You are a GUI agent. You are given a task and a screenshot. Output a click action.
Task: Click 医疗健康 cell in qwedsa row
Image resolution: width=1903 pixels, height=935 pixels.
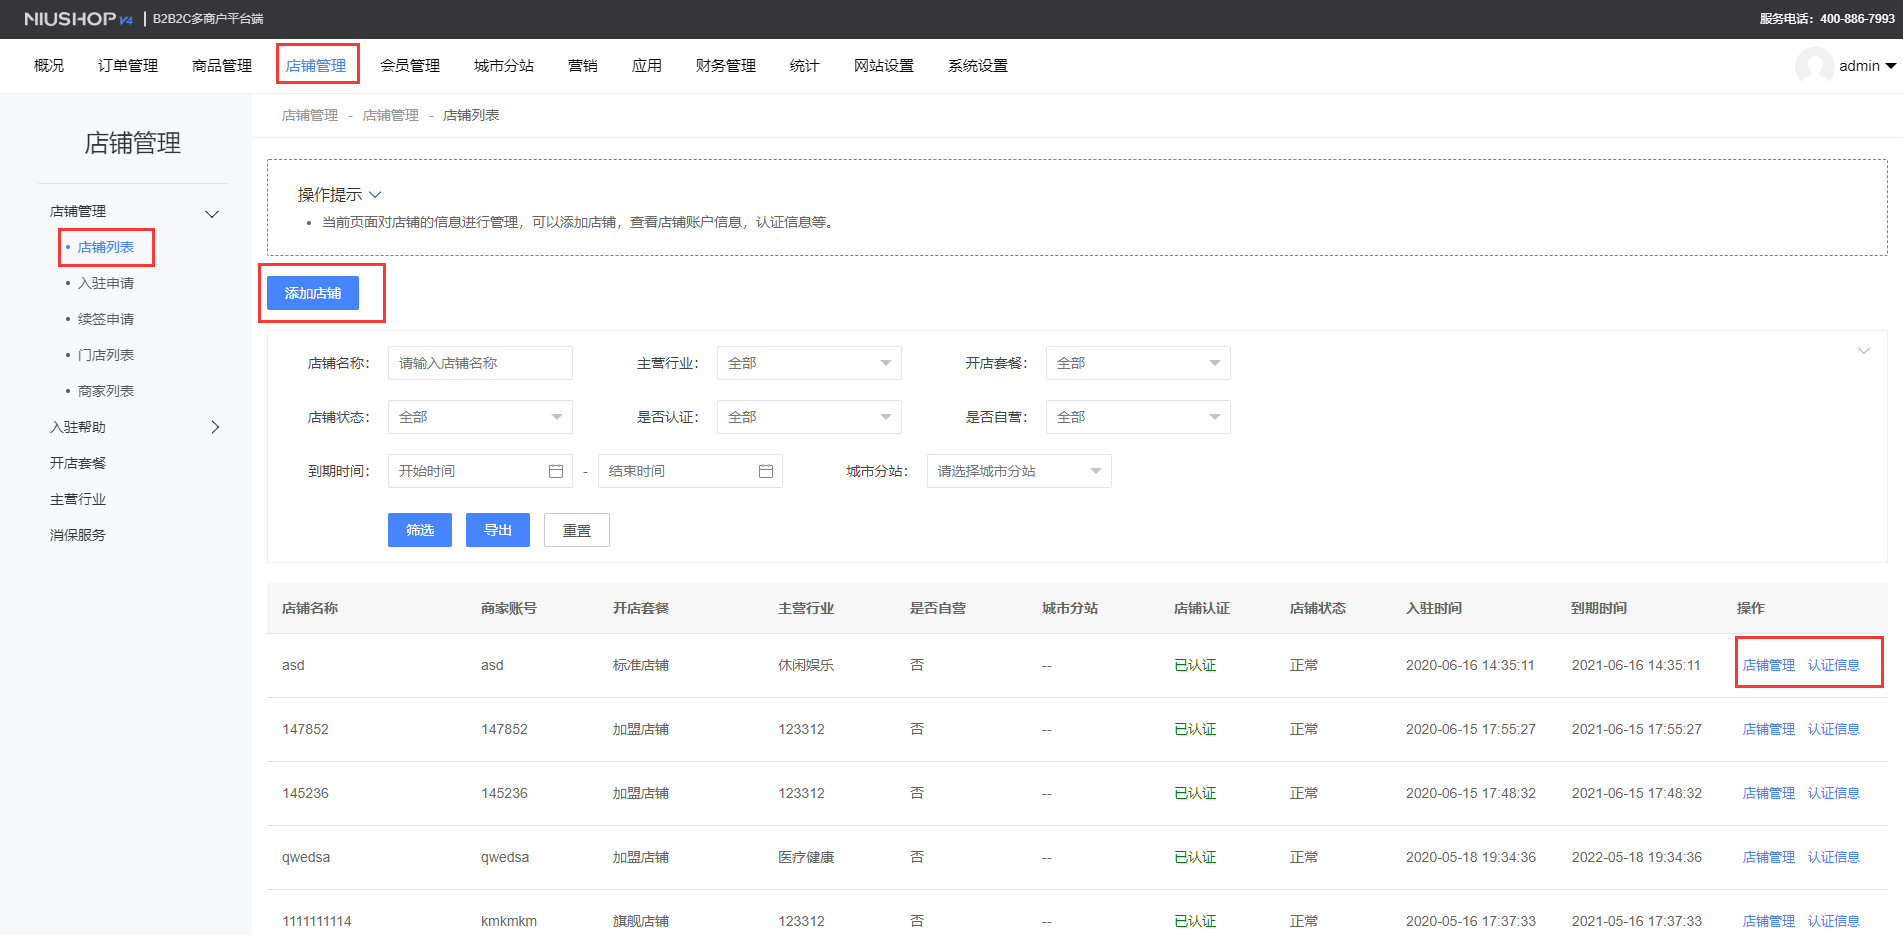coord(806,857)
